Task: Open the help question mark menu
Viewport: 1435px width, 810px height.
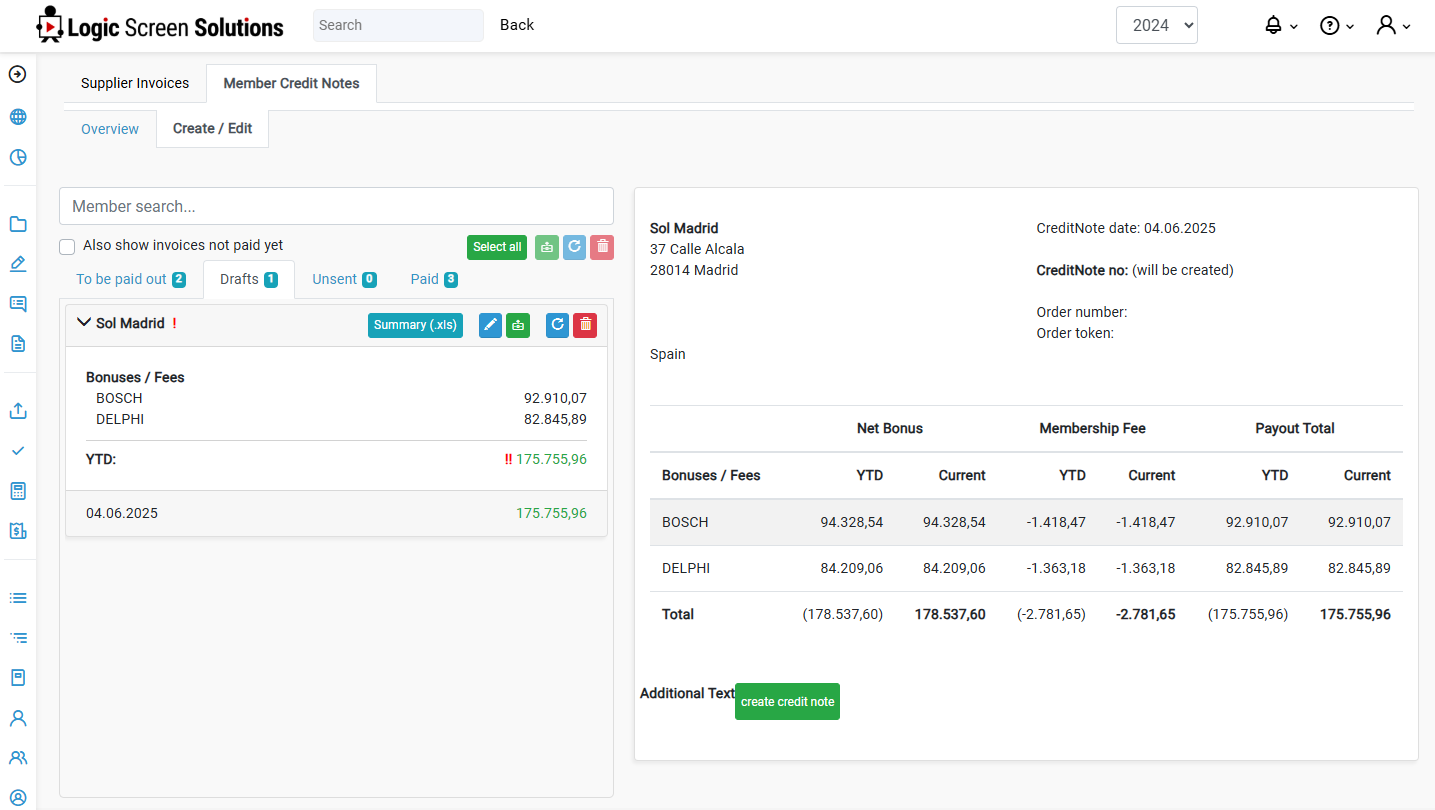Action: (x=1336, y=26)
